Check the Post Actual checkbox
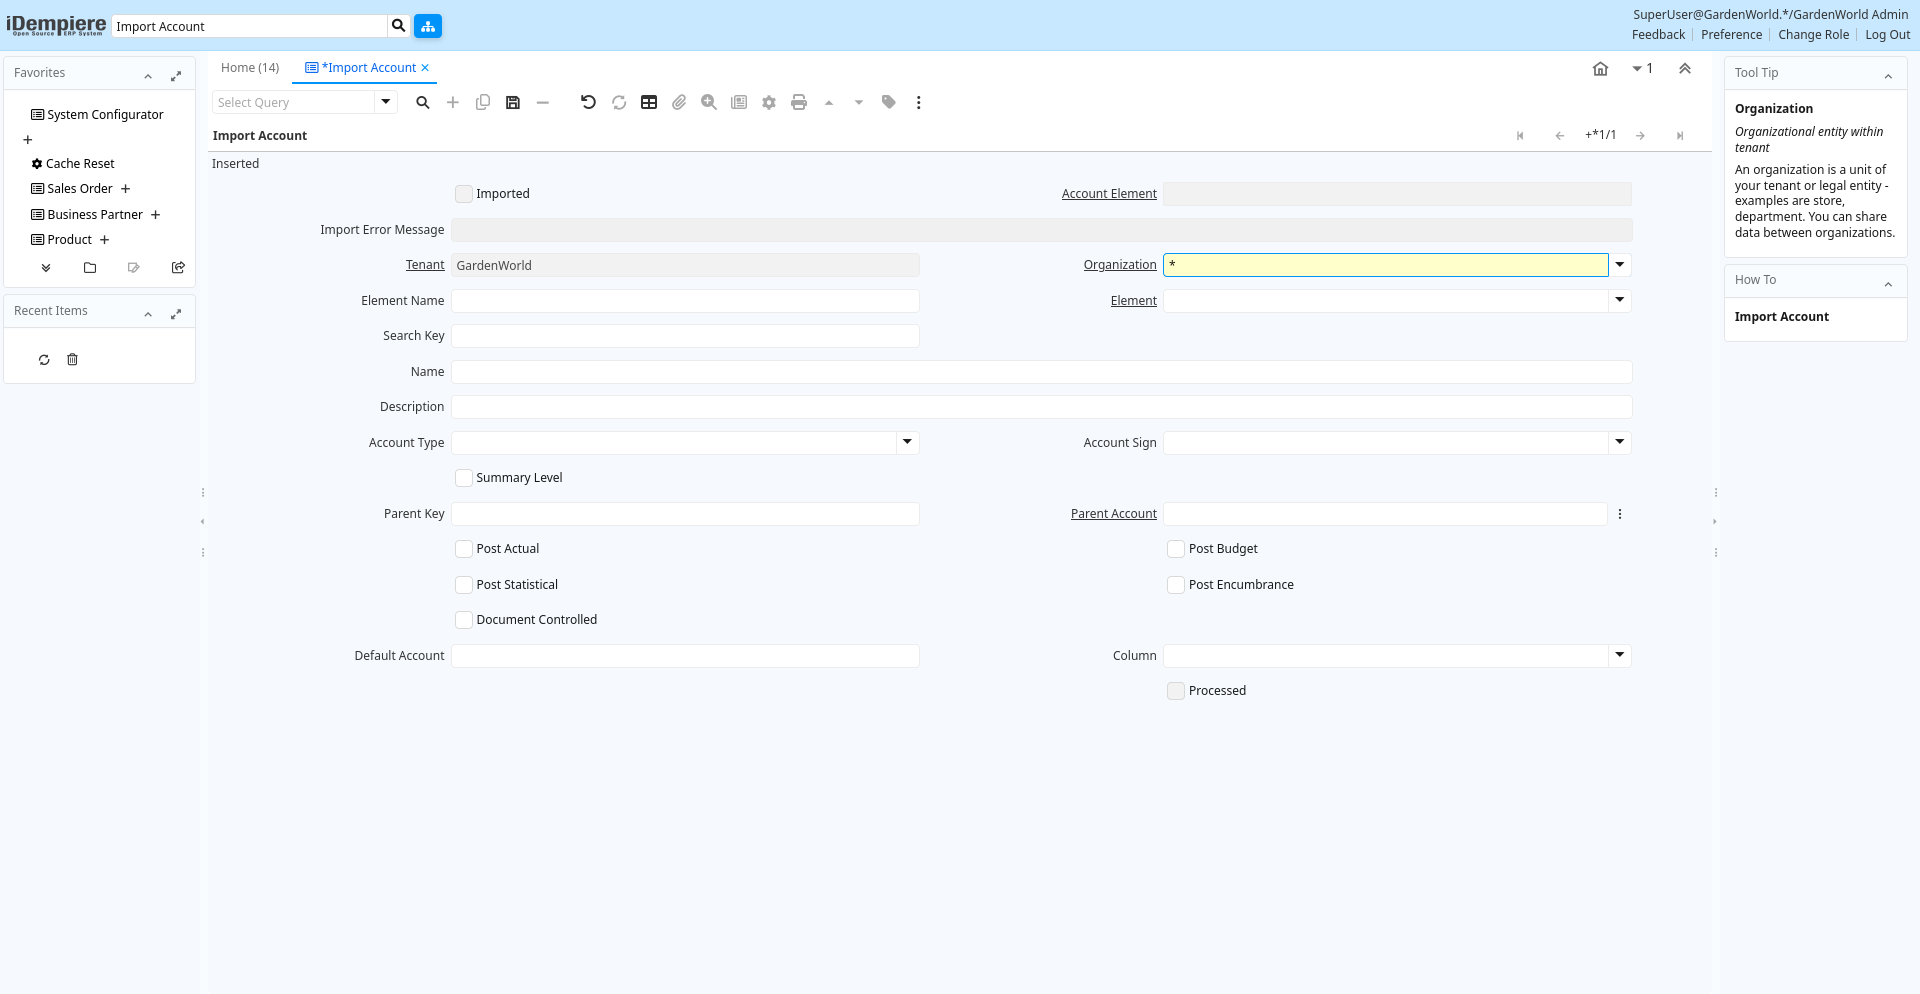The width and height of the screenshot is (1920, 994). [x=464, y=549]
